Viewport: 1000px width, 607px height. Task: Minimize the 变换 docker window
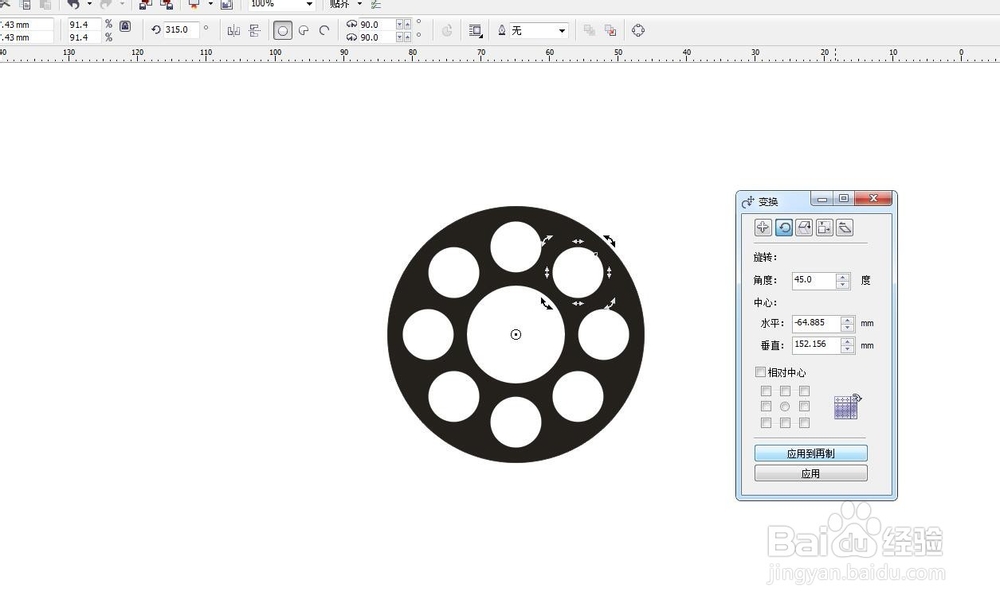[822, 199]
